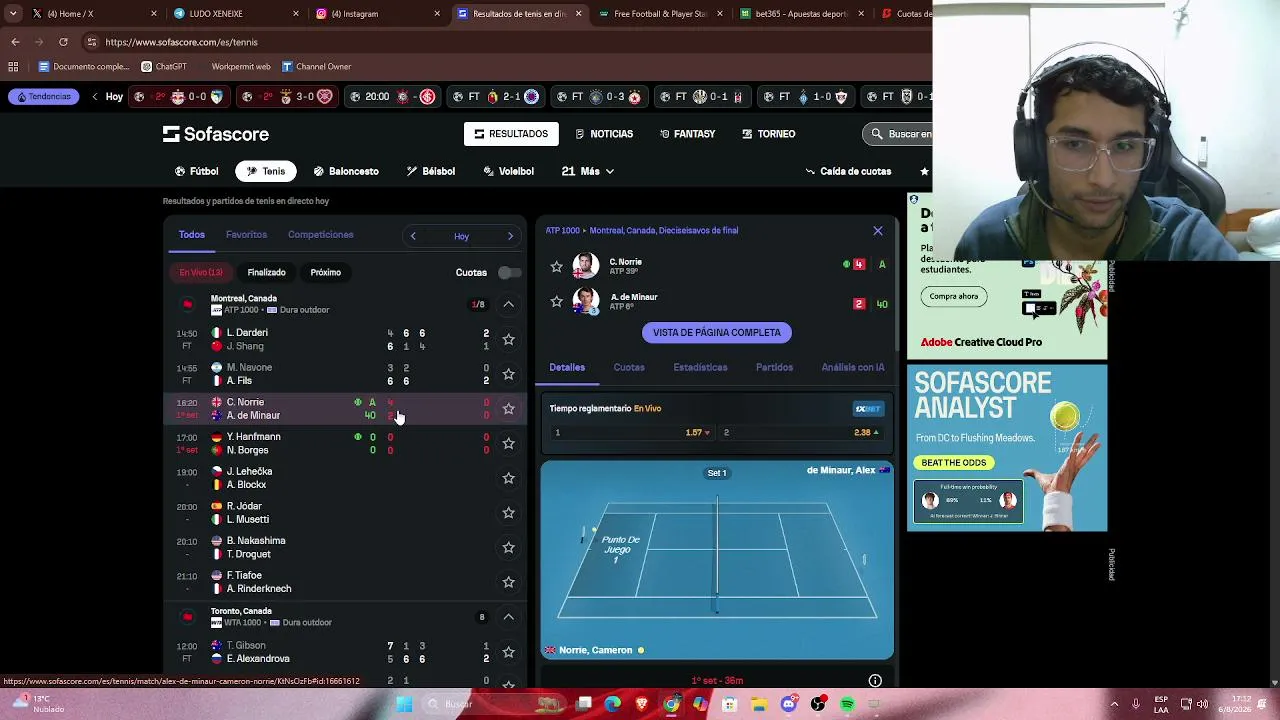Open File Explorer from the taskbar
The width and height of the screenshot is (1280, 720).
click(x=760, y=704)
